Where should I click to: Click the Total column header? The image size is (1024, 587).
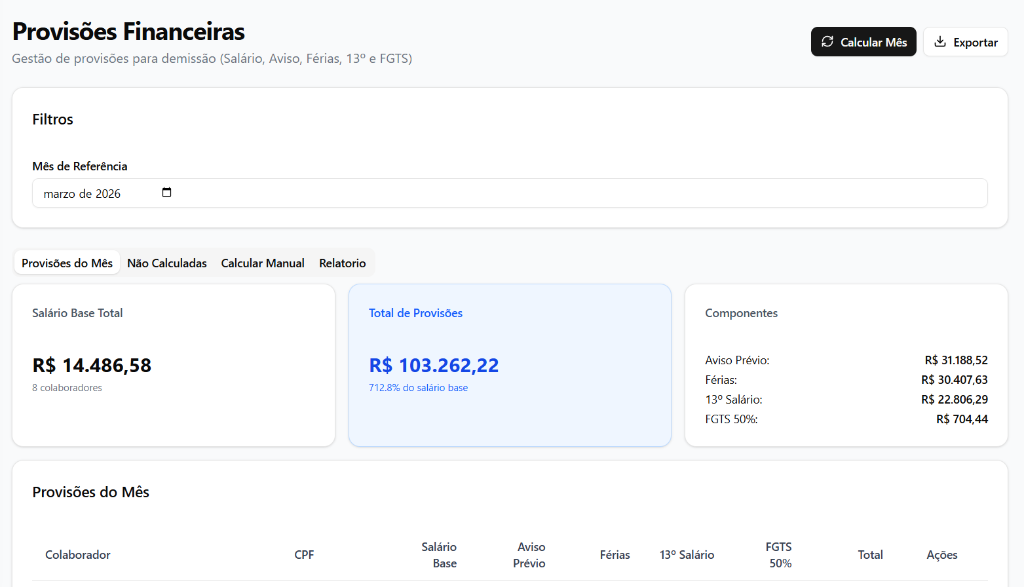[870, 555]
